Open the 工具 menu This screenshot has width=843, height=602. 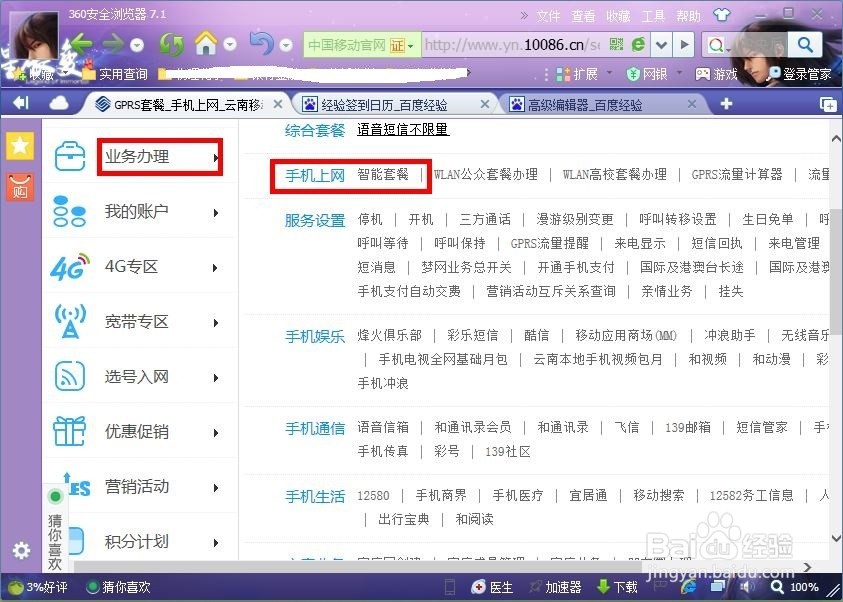tap(653, 16)
